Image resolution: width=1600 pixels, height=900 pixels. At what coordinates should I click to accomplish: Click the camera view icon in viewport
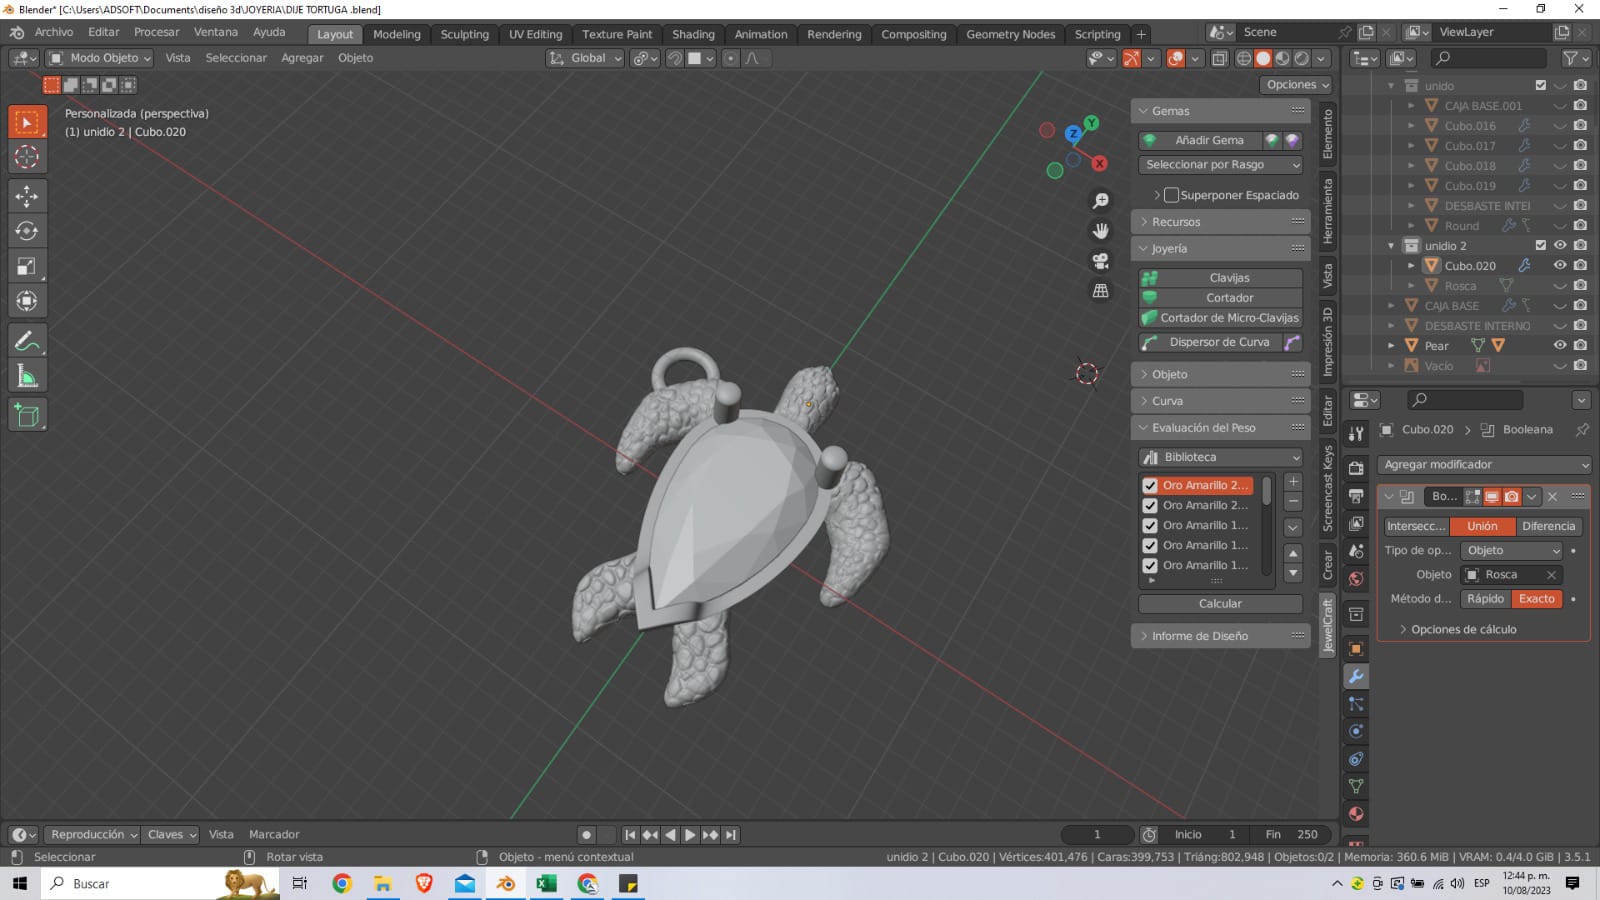tap(1100, 261)
